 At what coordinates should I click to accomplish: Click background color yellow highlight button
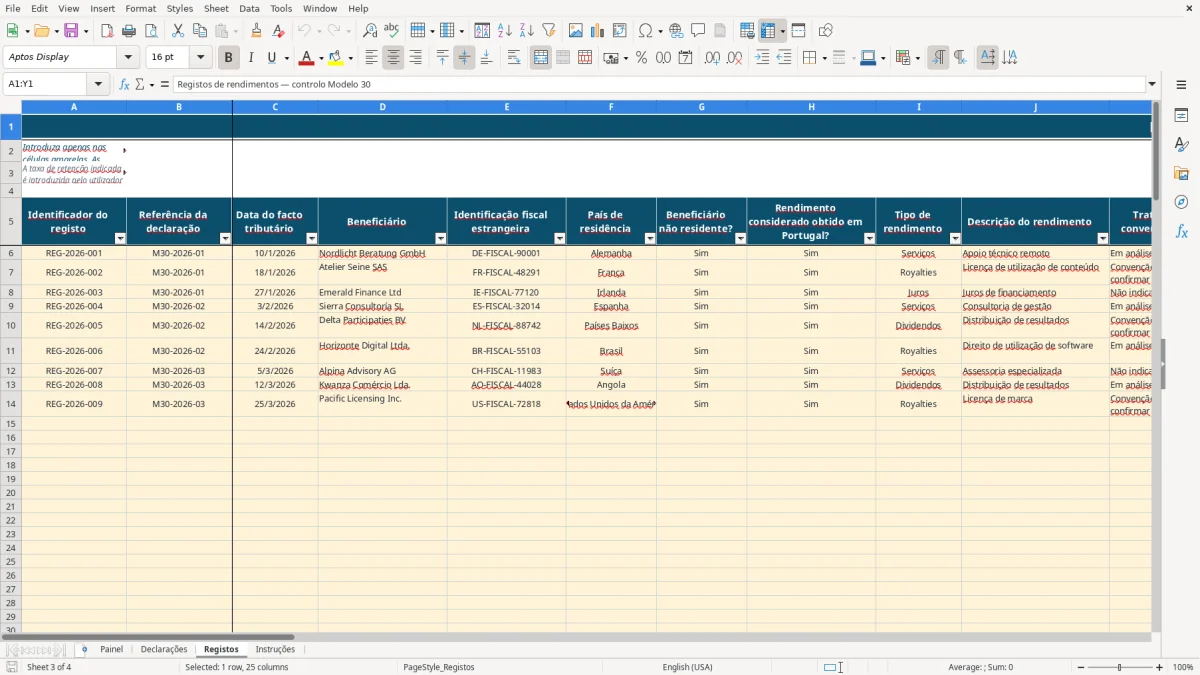336,58
